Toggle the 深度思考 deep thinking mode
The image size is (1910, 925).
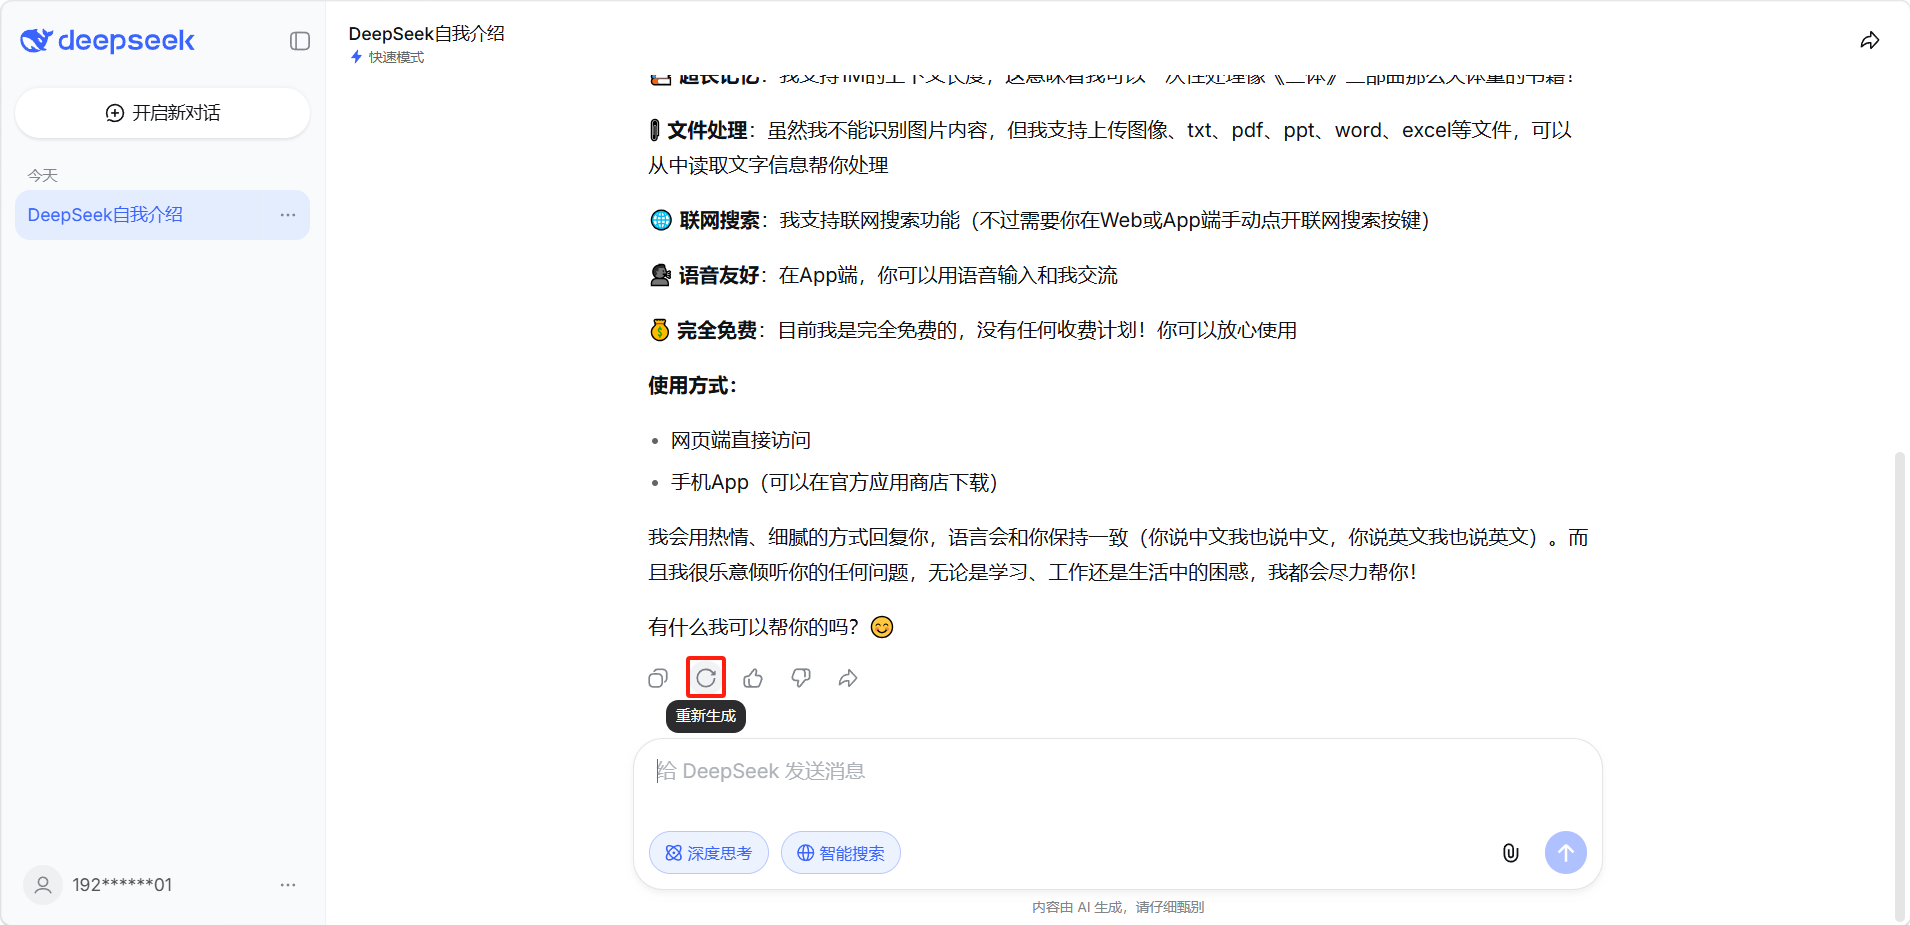[x=709, y=853]
